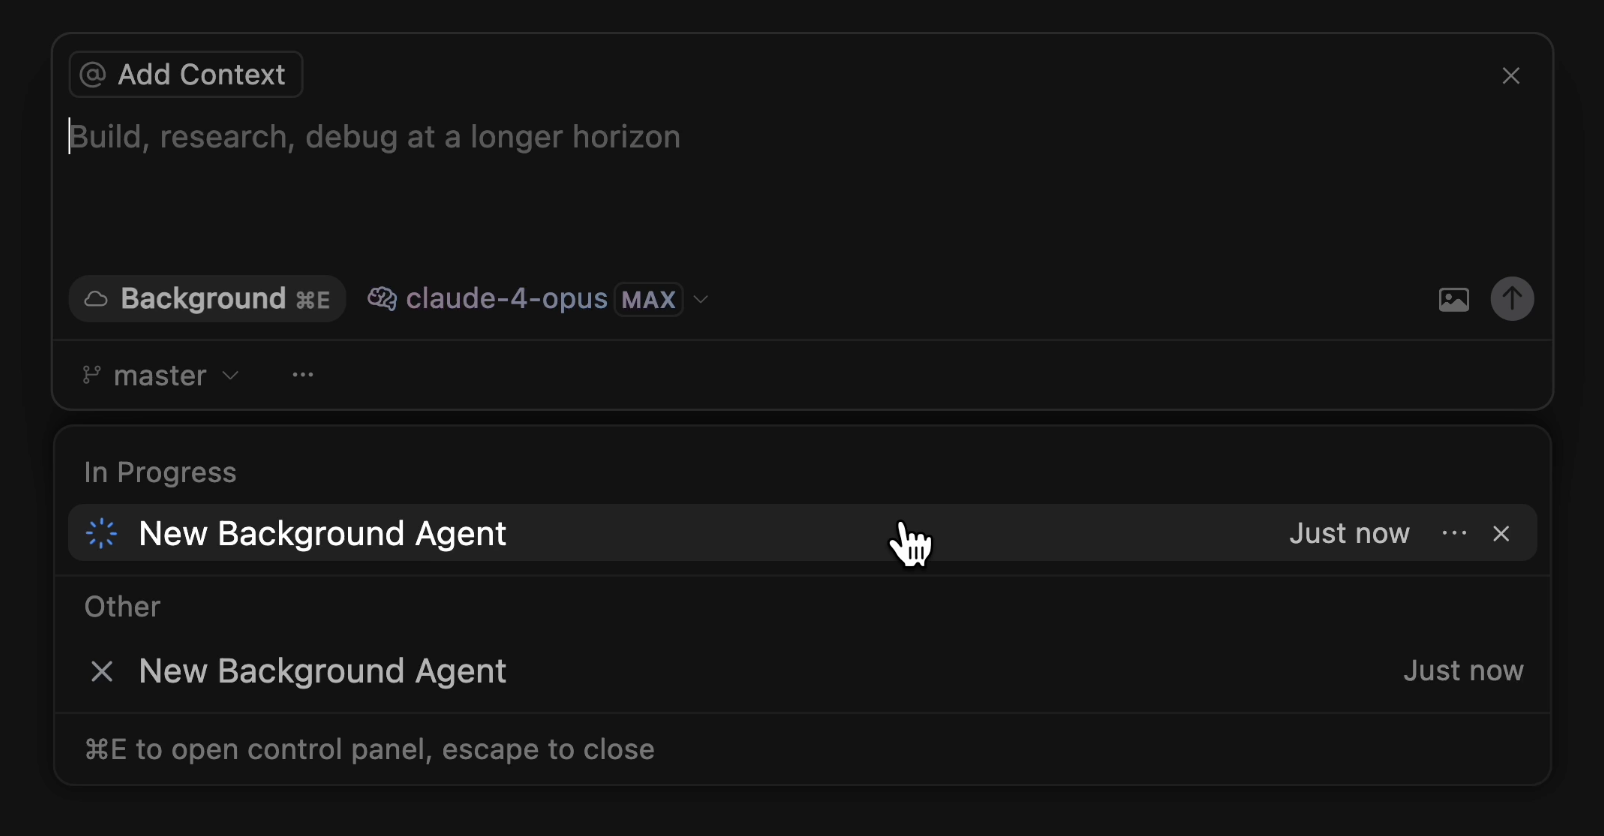Select the New Background Agent under Other
The width and height of the screenshot is (1604, 836).
322,671
